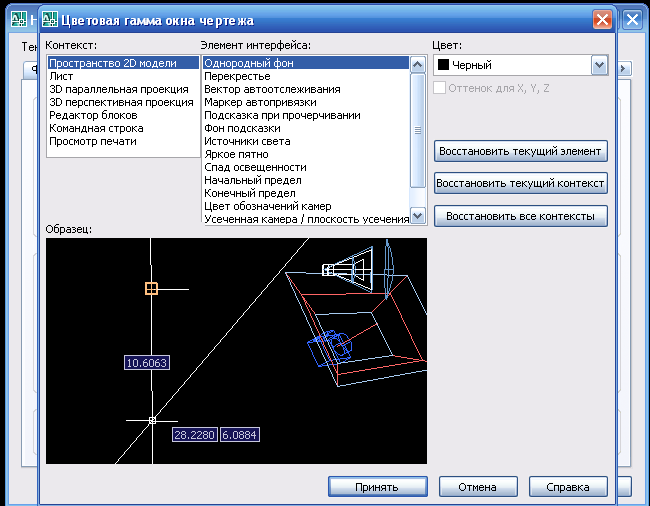Select Источники света element

pyautogui.click(x=306, y=141)
